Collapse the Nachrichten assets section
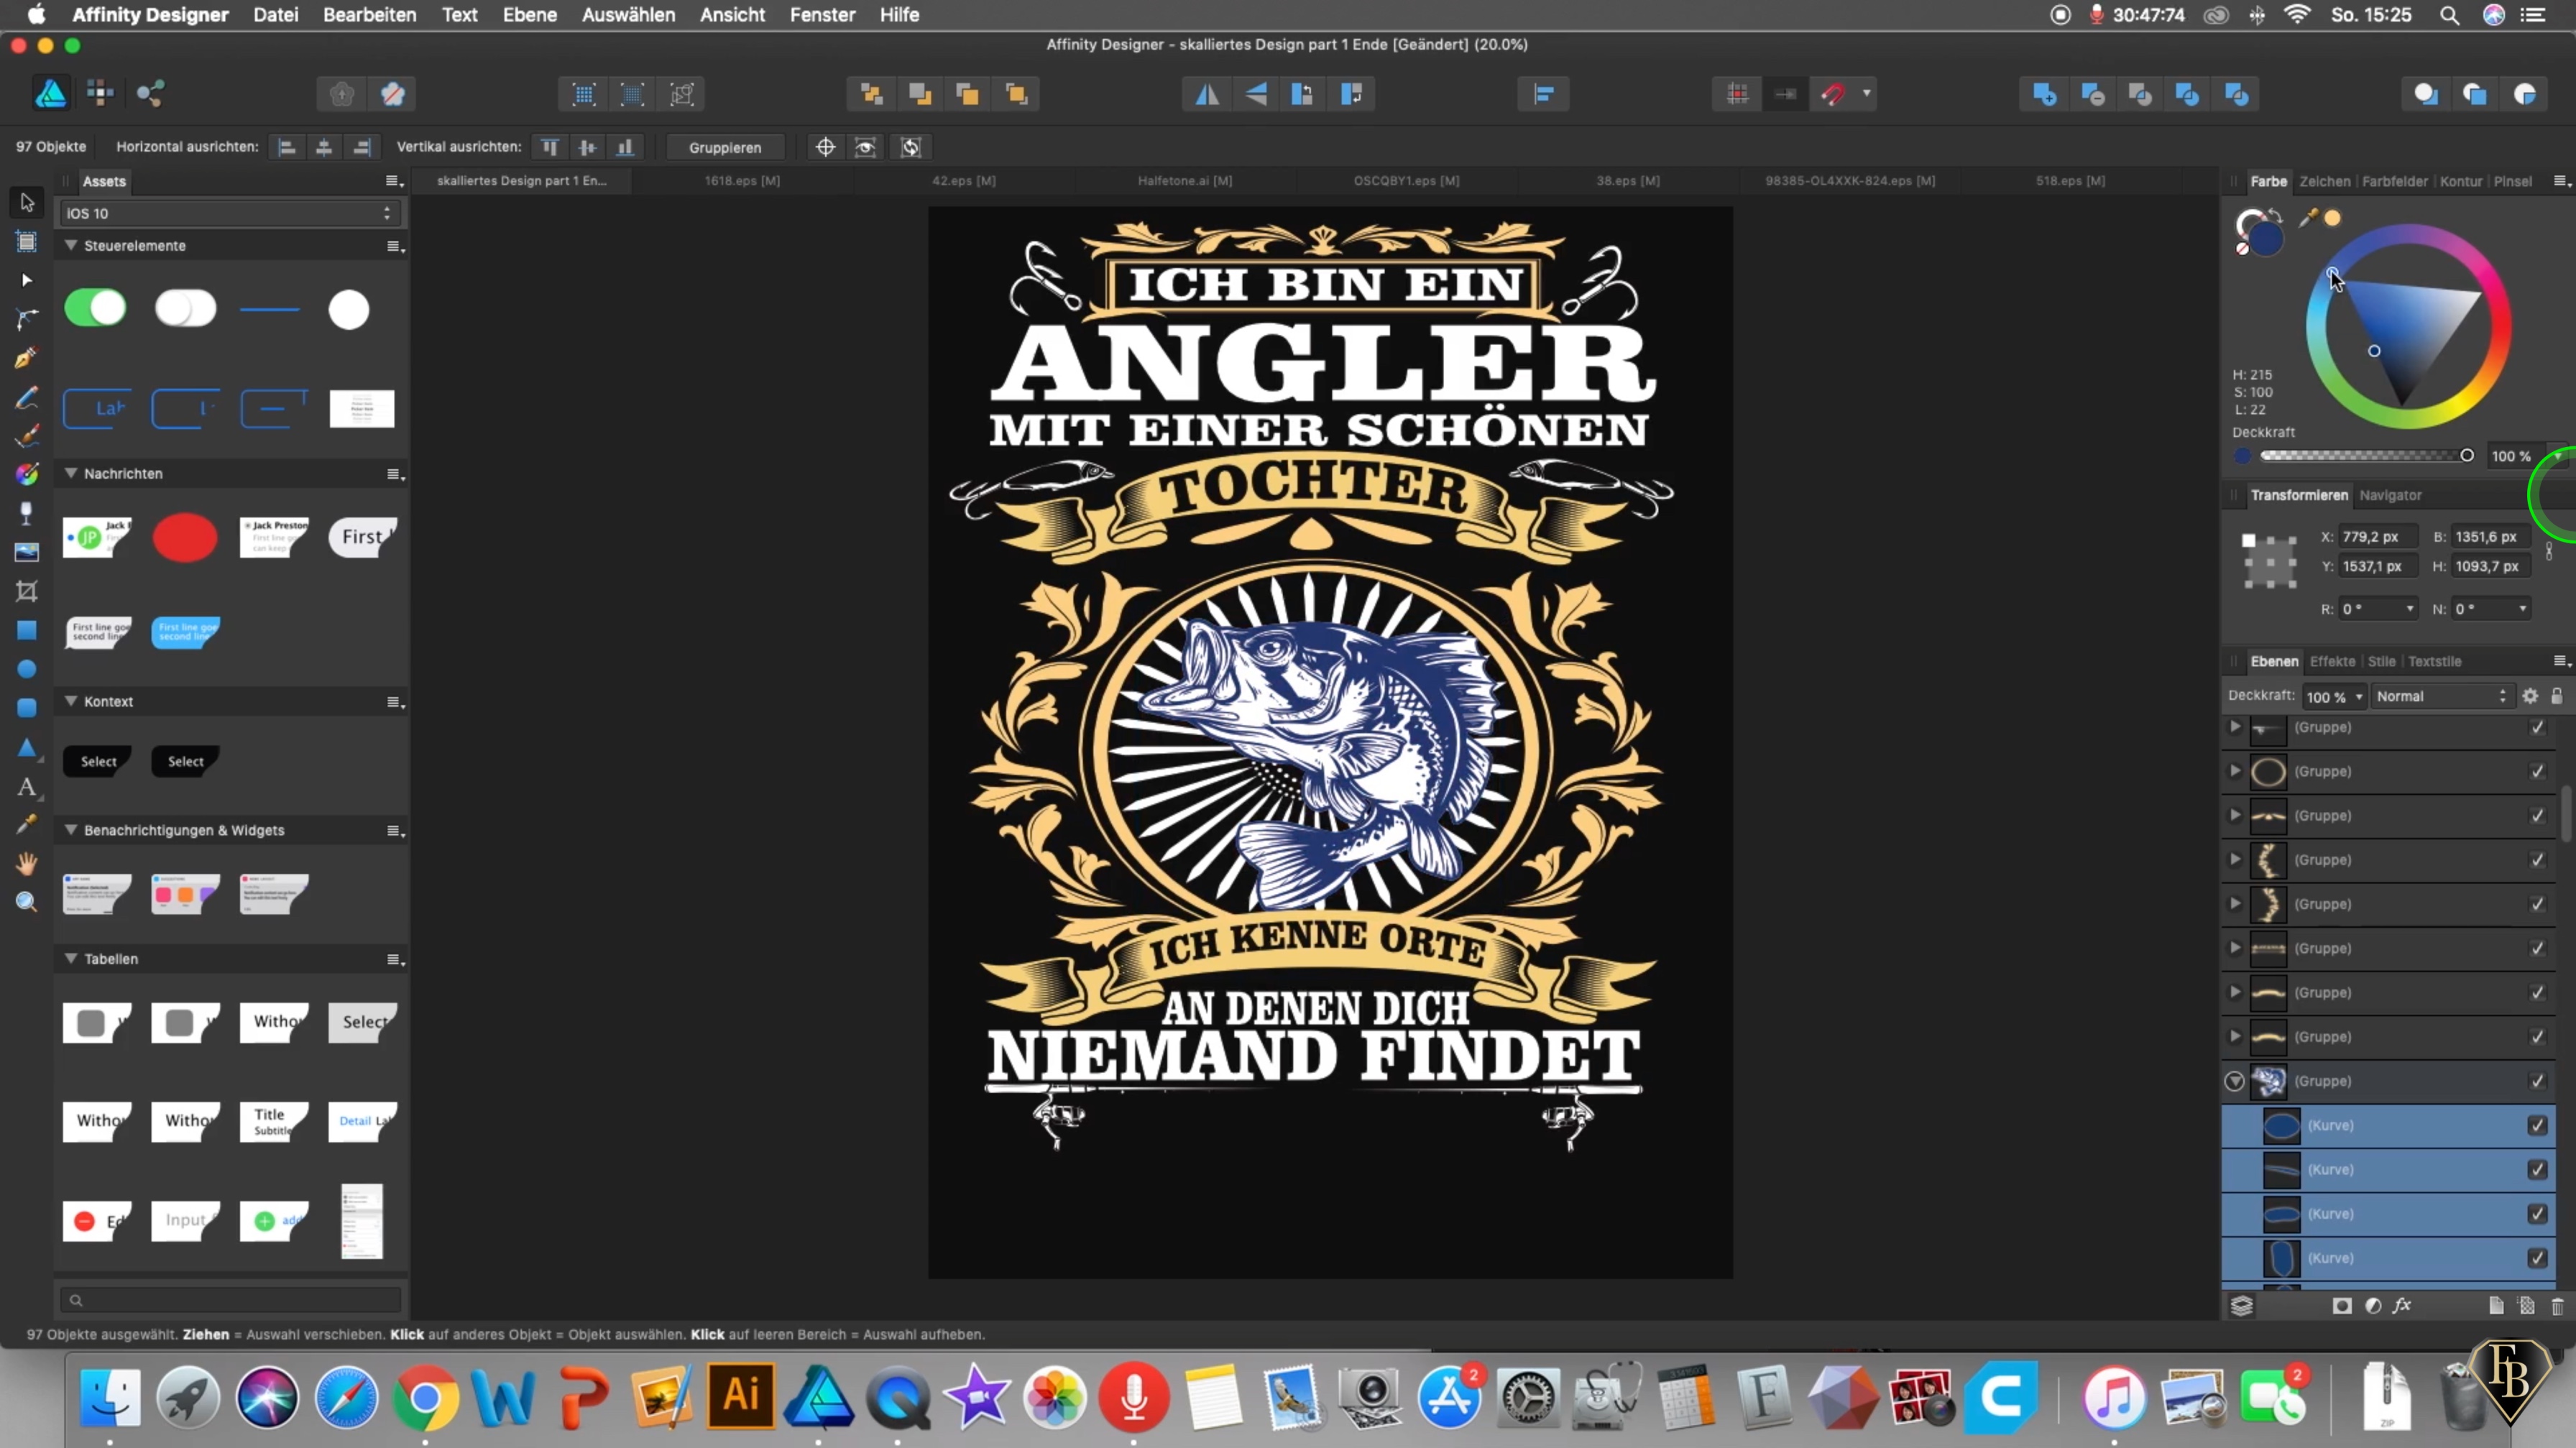Screen dimensions: 2576x1448 coord(71,473)
